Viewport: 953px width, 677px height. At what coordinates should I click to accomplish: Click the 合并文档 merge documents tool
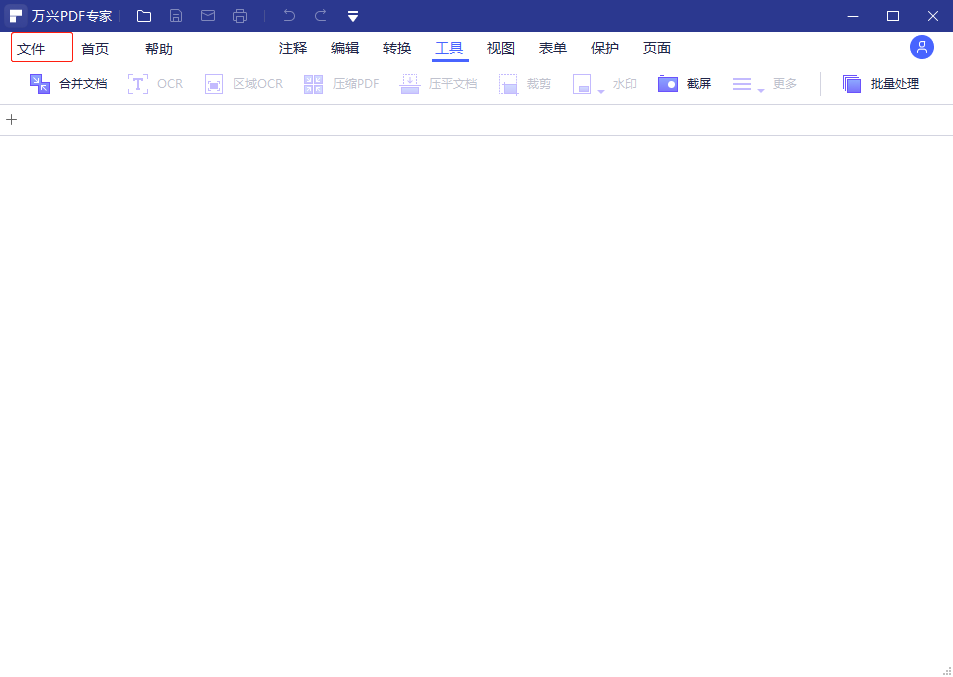[x=68, y=84]
